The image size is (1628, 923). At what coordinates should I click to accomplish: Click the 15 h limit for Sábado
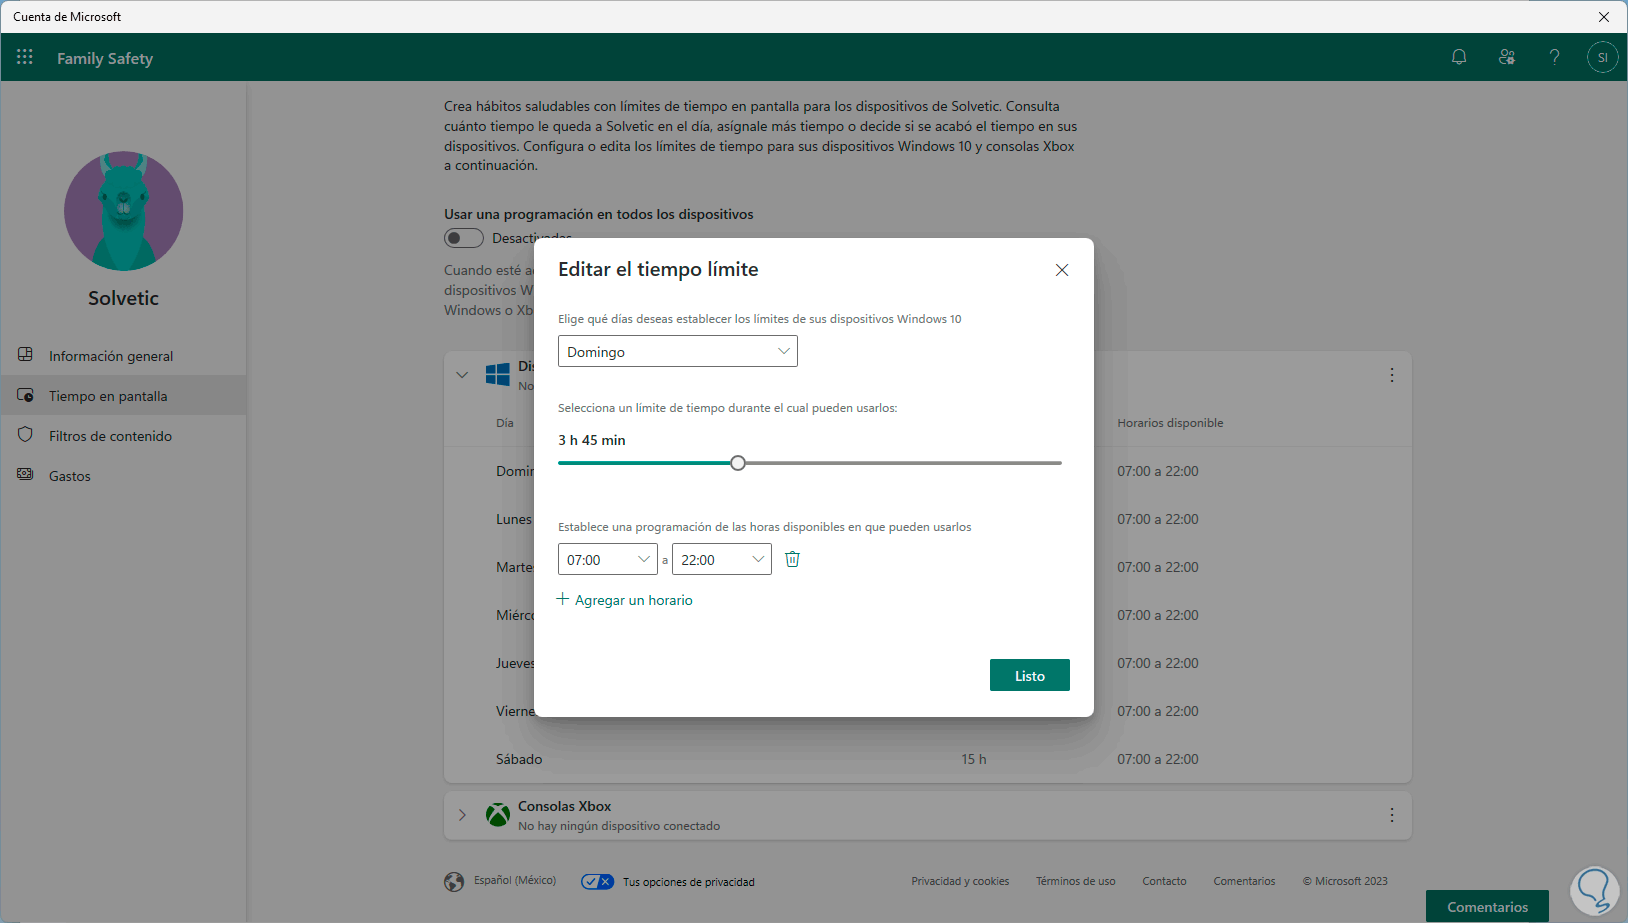click(x=974, y=759)
